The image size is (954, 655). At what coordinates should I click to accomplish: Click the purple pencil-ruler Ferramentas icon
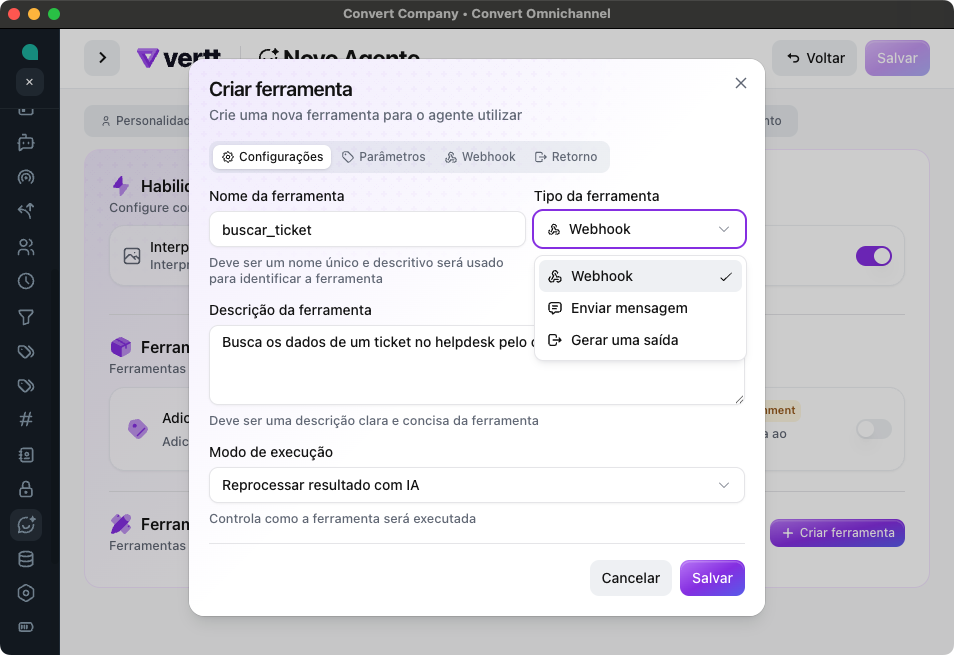coord(121,524)
